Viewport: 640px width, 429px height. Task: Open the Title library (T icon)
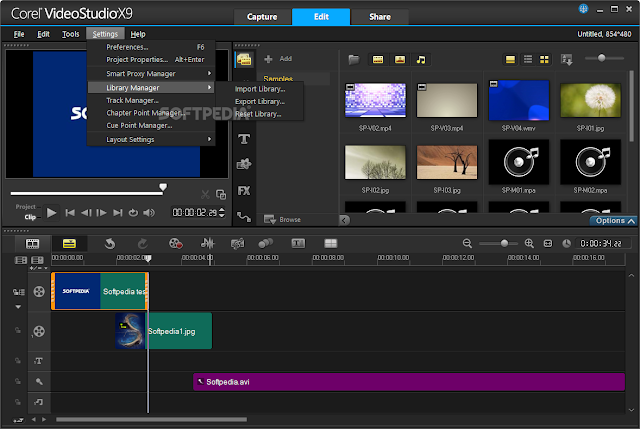point(244,139)
